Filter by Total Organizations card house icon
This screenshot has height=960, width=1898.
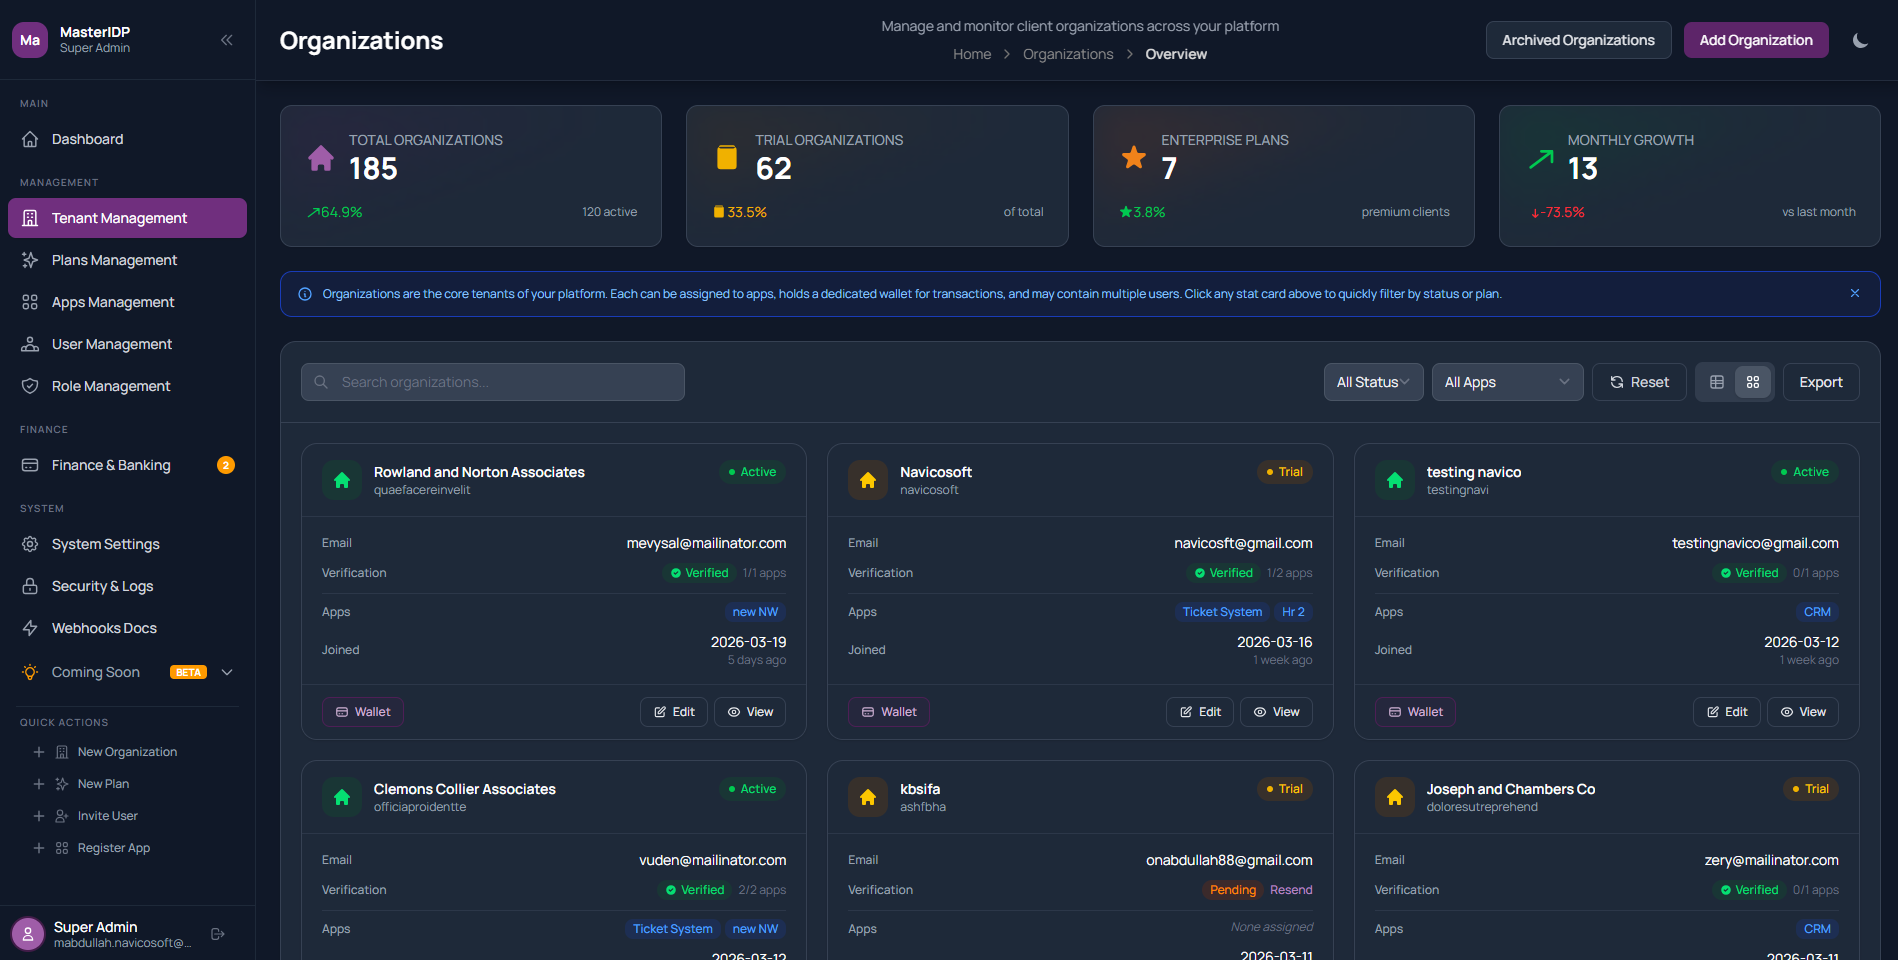pyautogui.click(x=321, y=158)
